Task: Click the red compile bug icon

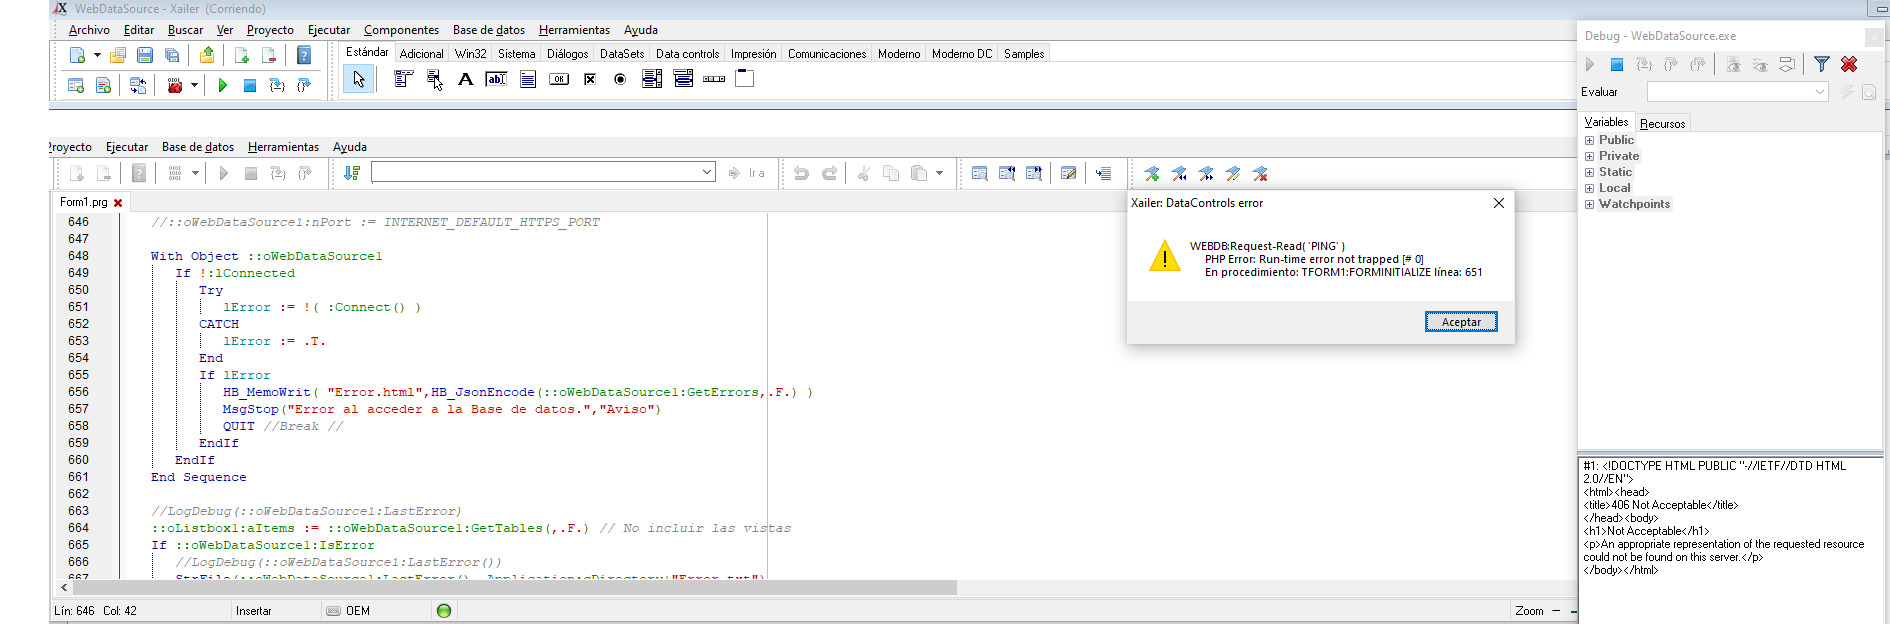Action: [175, 86]
